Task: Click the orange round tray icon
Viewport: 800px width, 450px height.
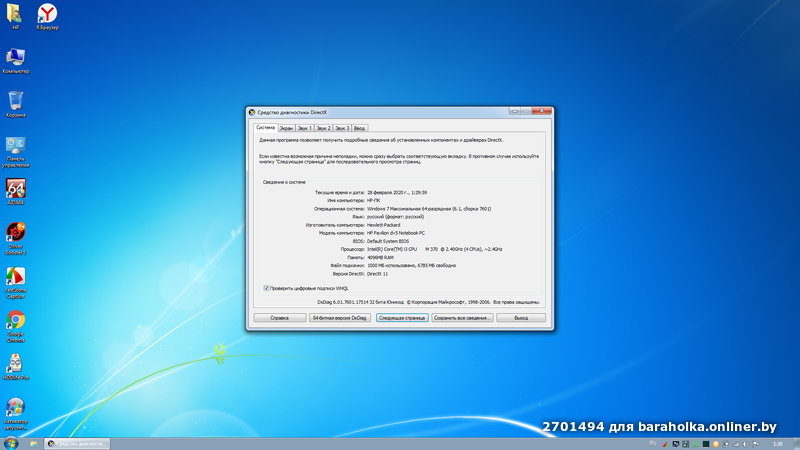Action: tap(716, 444)
